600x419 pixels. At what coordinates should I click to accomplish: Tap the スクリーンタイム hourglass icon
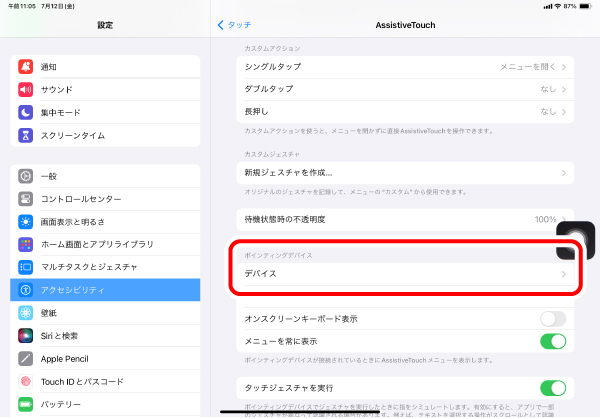tap(26, 135)
